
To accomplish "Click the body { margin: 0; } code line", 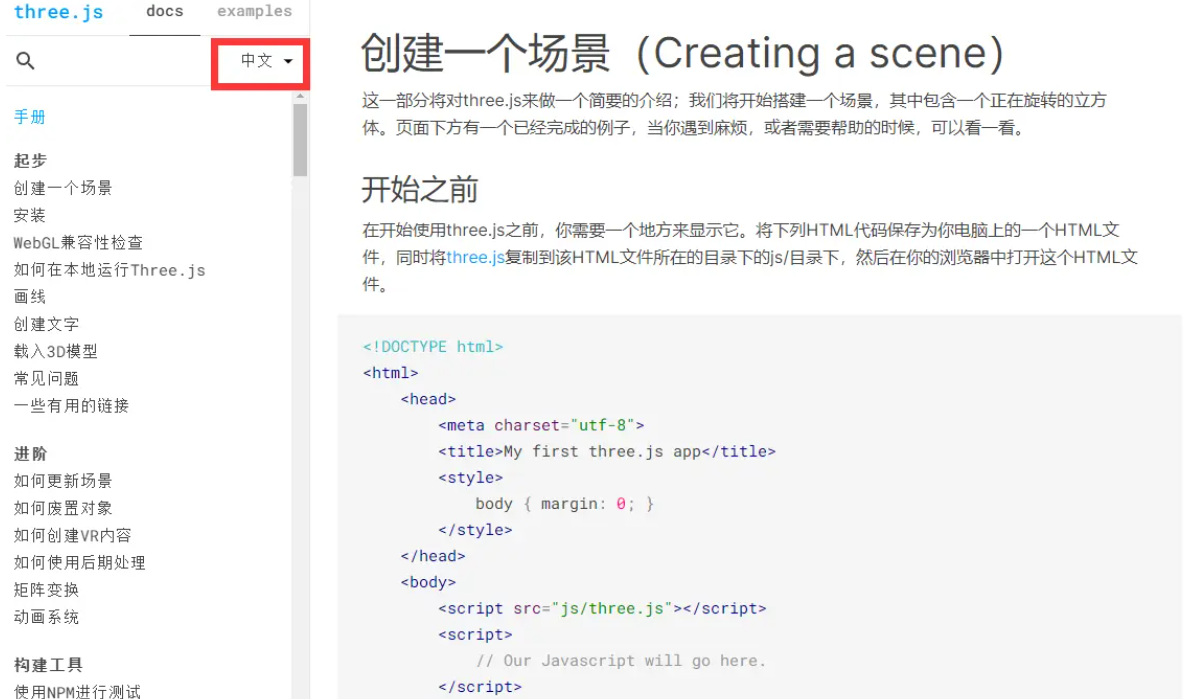I will 564,504.
